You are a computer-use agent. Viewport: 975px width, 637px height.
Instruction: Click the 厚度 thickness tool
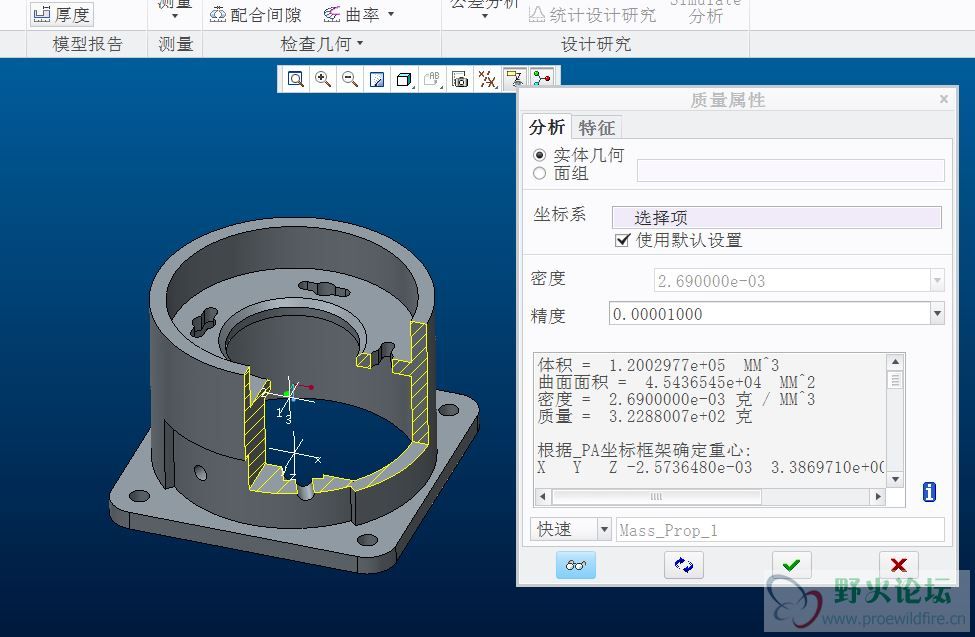(x=62, y=14)
